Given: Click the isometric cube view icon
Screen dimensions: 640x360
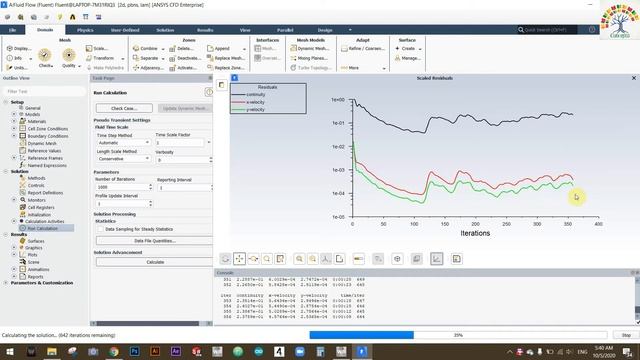Looking at the screenshot, I should (398, 259).
